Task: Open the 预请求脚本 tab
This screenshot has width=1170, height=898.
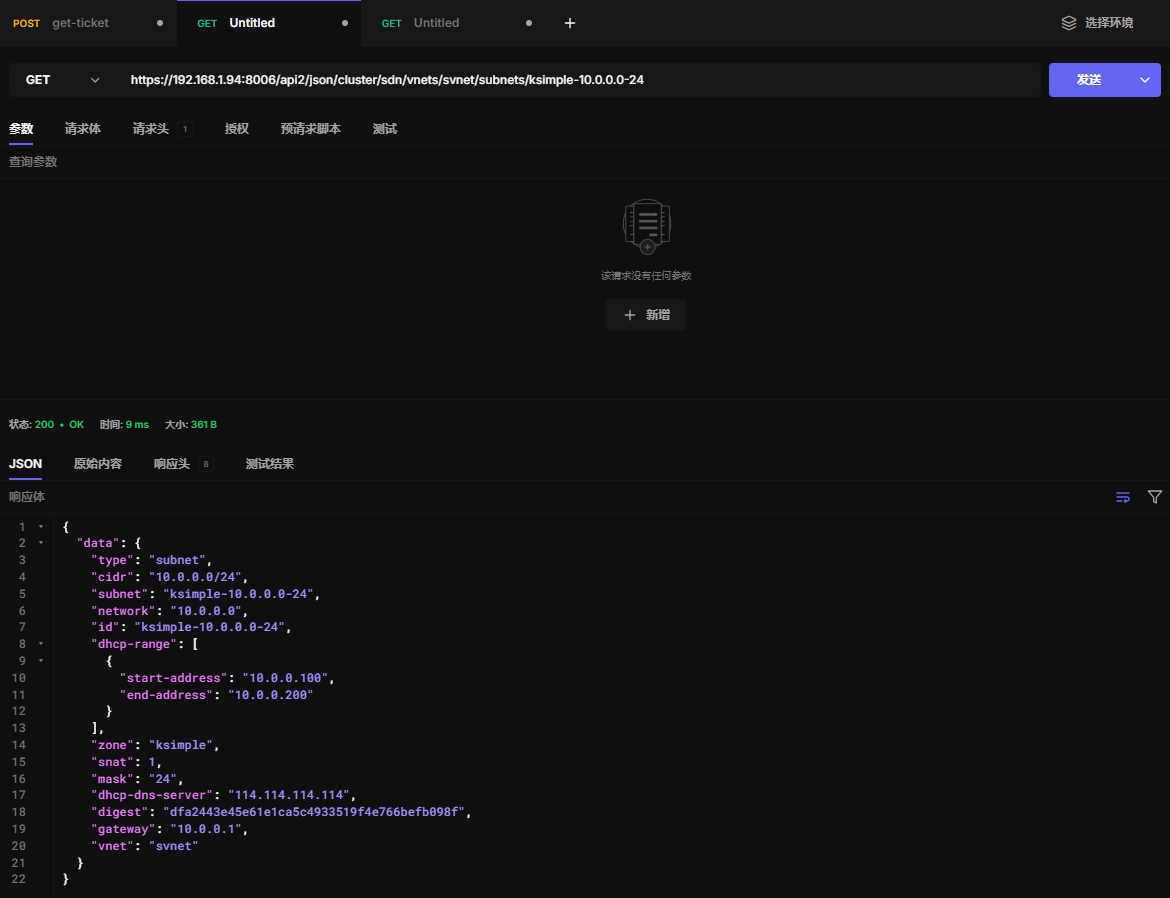Action: [x=310, y=129]
